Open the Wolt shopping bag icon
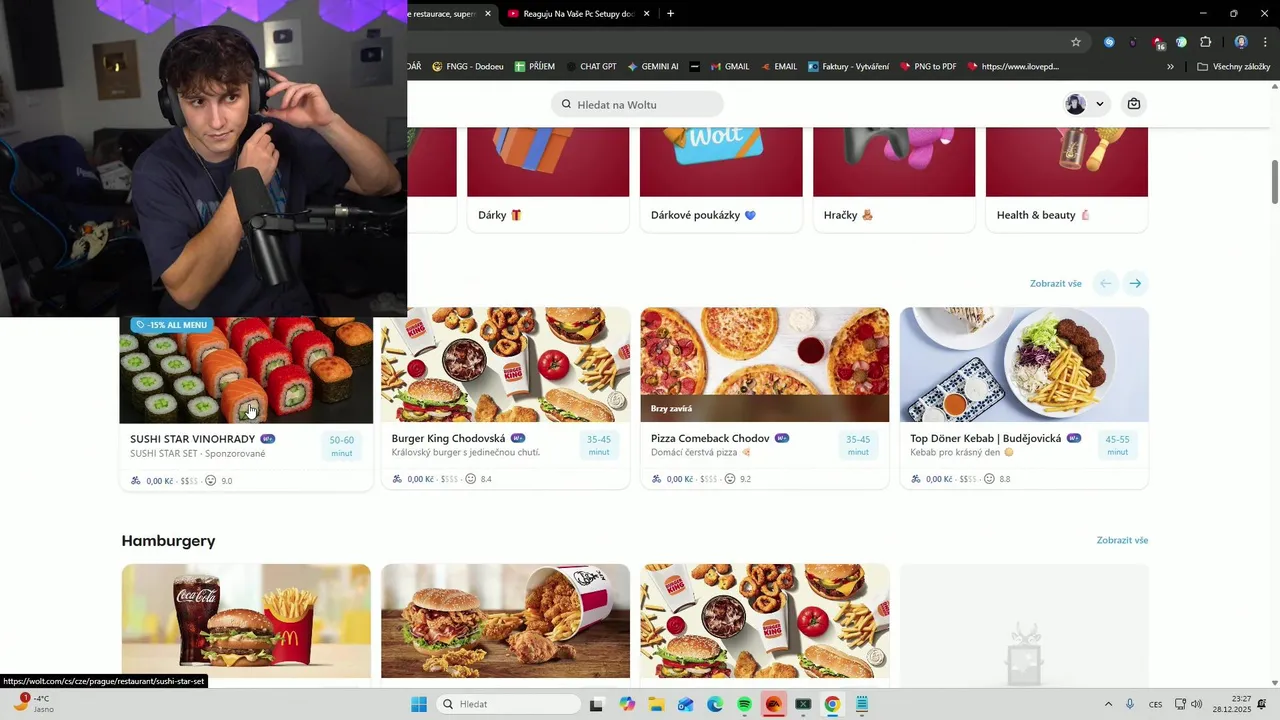The image size is (1280, 720). (x=1133, y=104)
